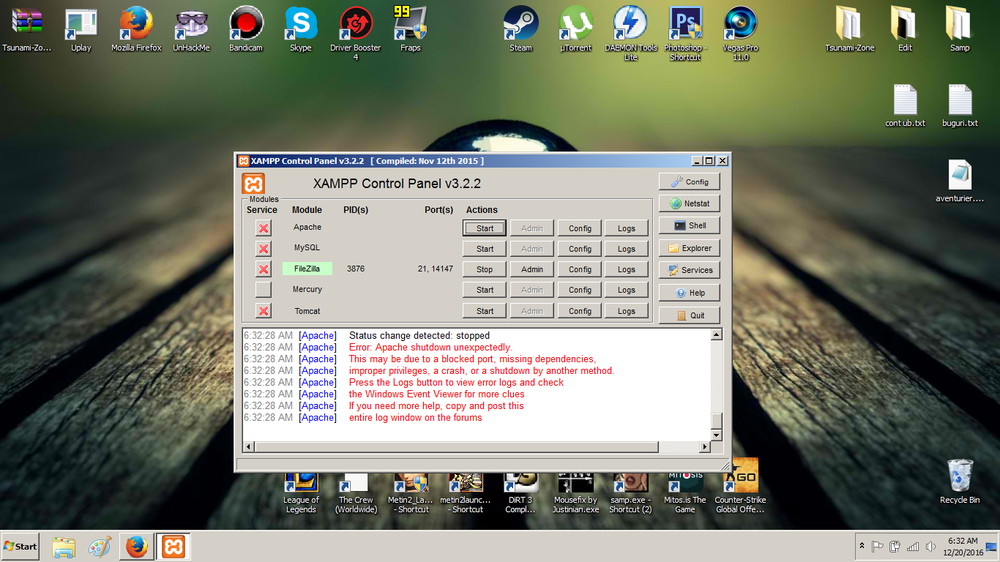
Task: Open Explorer from XAMPP panel
Action: 689,248
